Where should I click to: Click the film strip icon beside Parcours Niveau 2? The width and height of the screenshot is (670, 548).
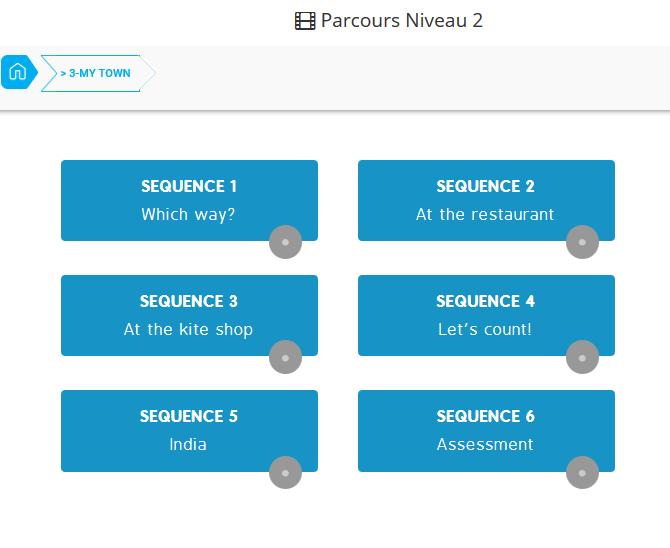(305, 21)
